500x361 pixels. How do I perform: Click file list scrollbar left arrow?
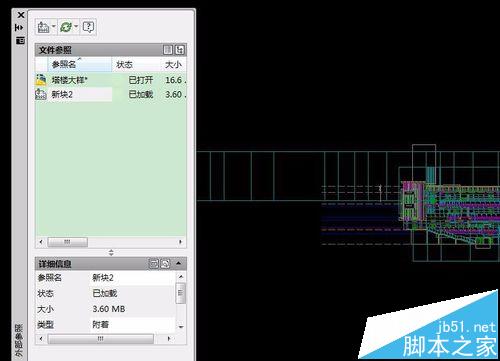[x=41, y=242]
